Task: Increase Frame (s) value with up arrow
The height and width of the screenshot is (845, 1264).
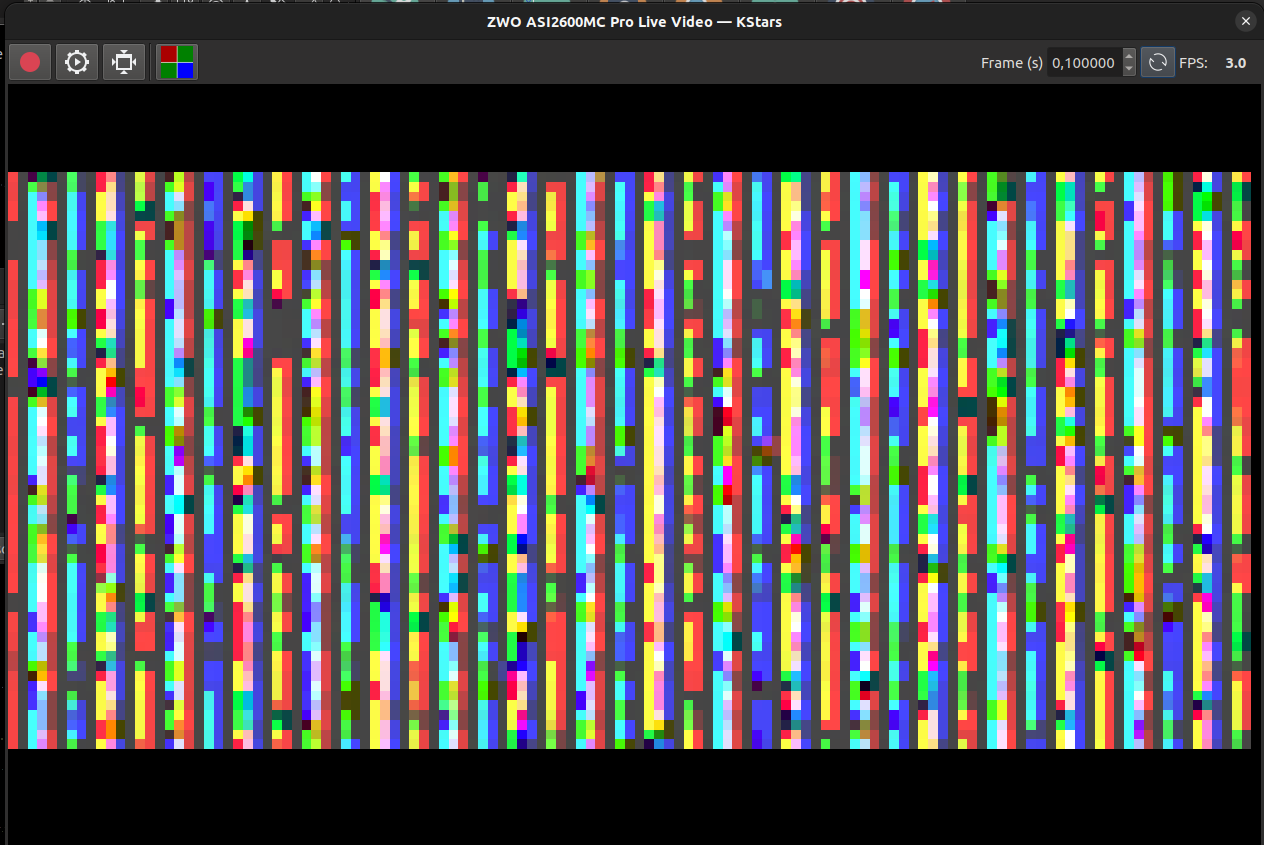Action: tap(1129, 55)
